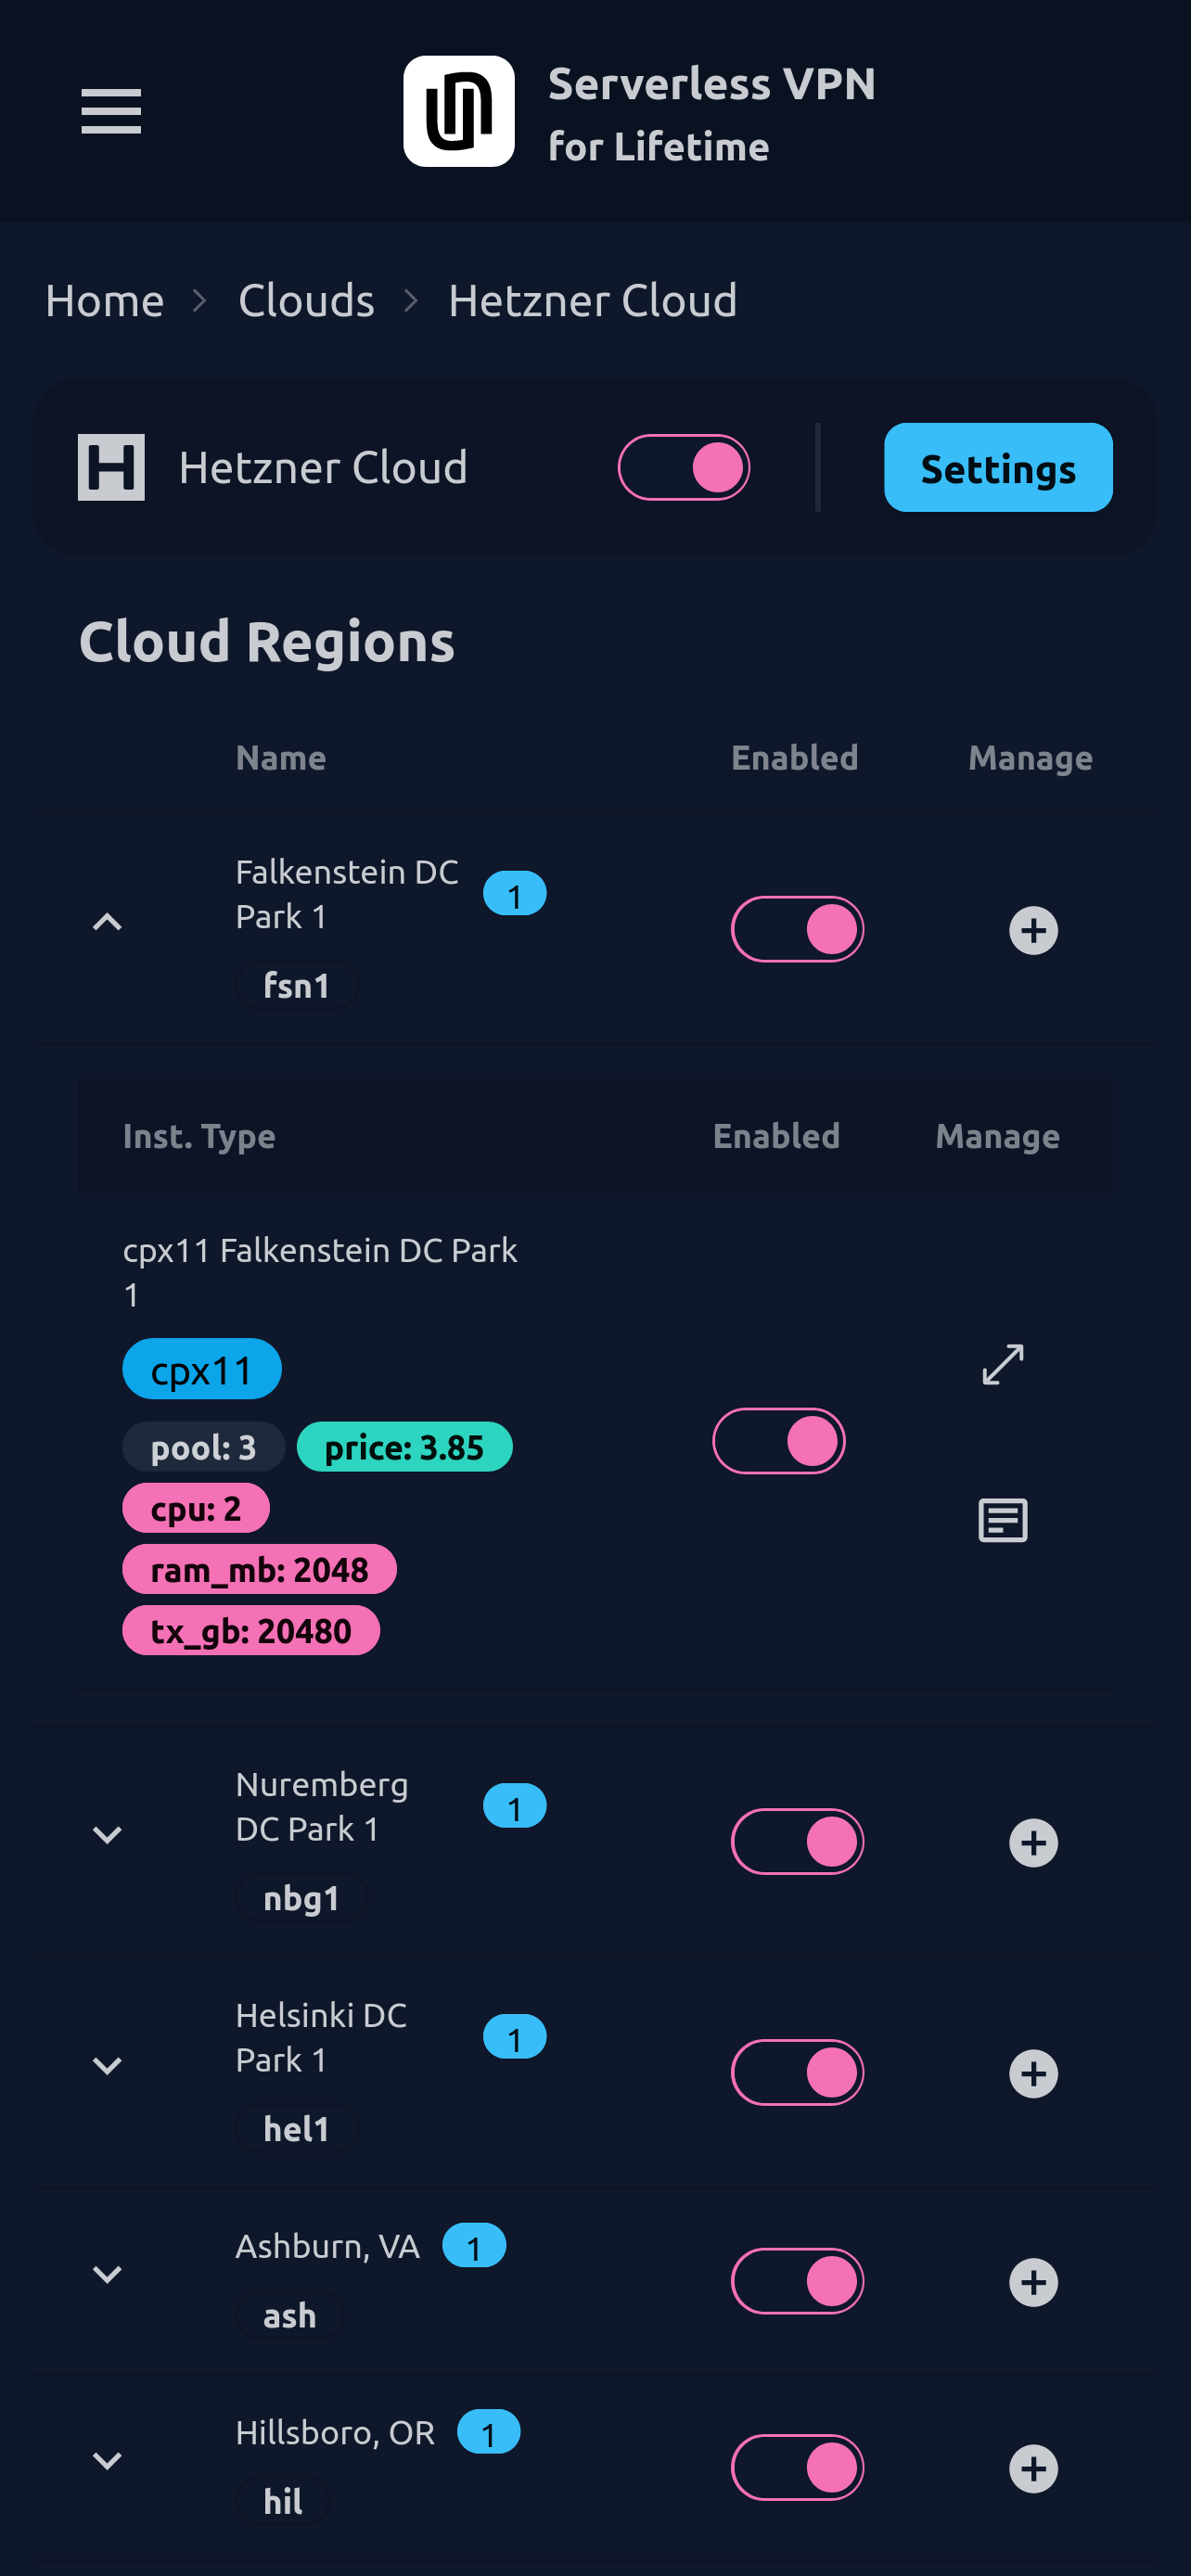Toggle the cpx11 instance type switch
Viewport: 1191px width, 2576px height.
pos(778,1441)
